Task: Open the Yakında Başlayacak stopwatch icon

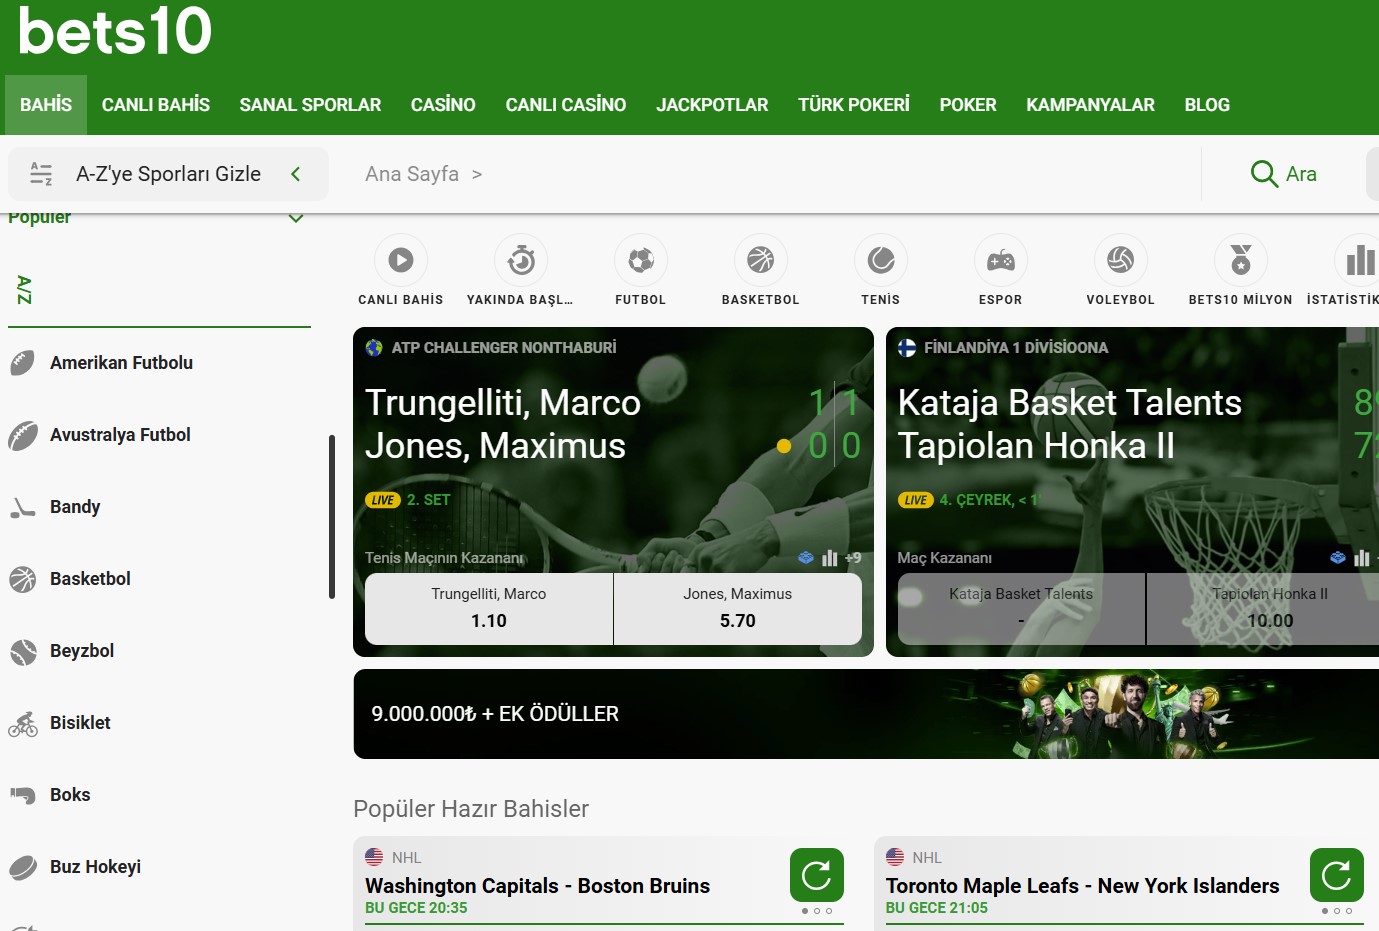Action: point(521,260)
